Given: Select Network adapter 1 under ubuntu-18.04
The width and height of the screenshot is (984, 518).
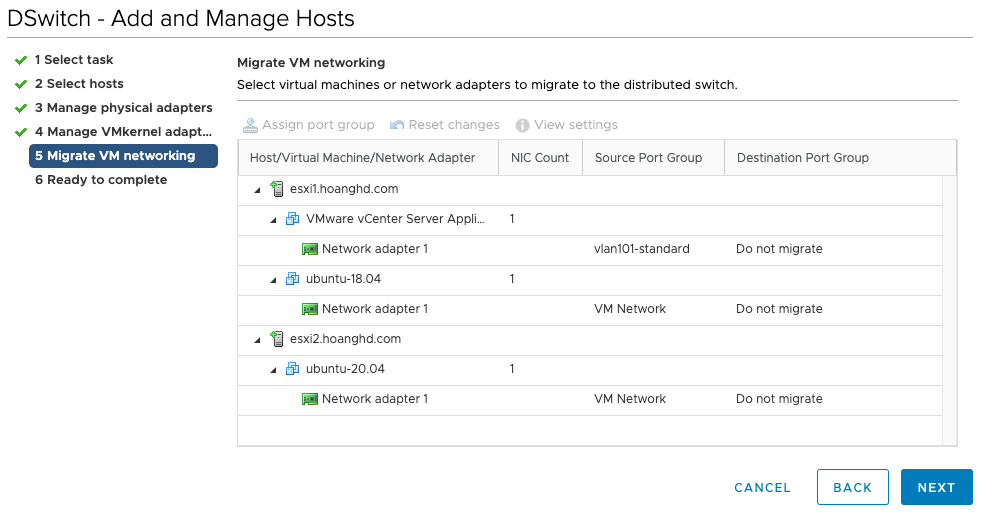Looking at the screenshot, I should (375, 309).
